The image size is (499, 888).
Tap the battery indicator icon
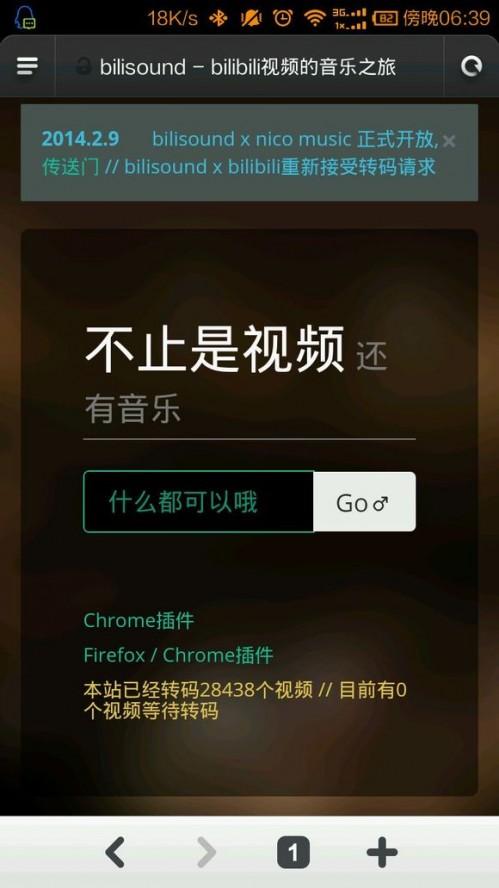tap(385, 18)
